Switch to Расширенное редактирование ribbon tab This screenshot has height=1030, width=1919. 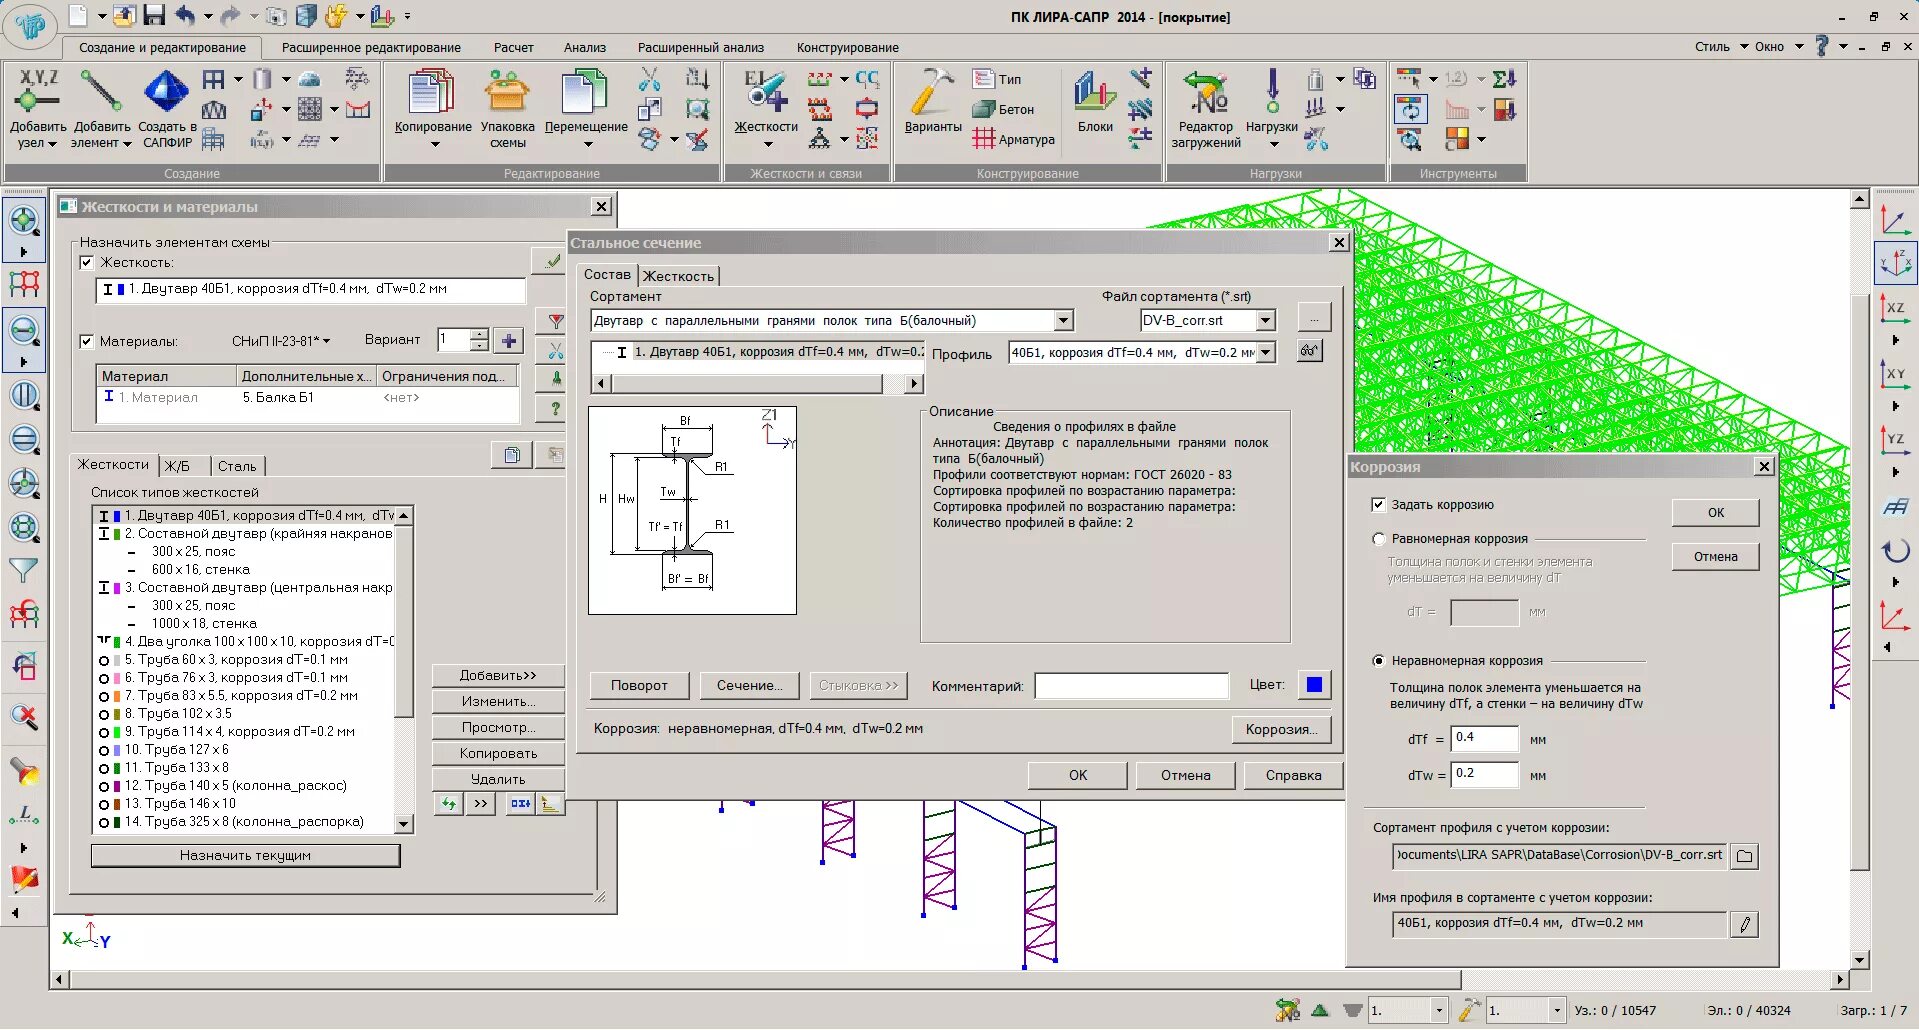(371, 48)
